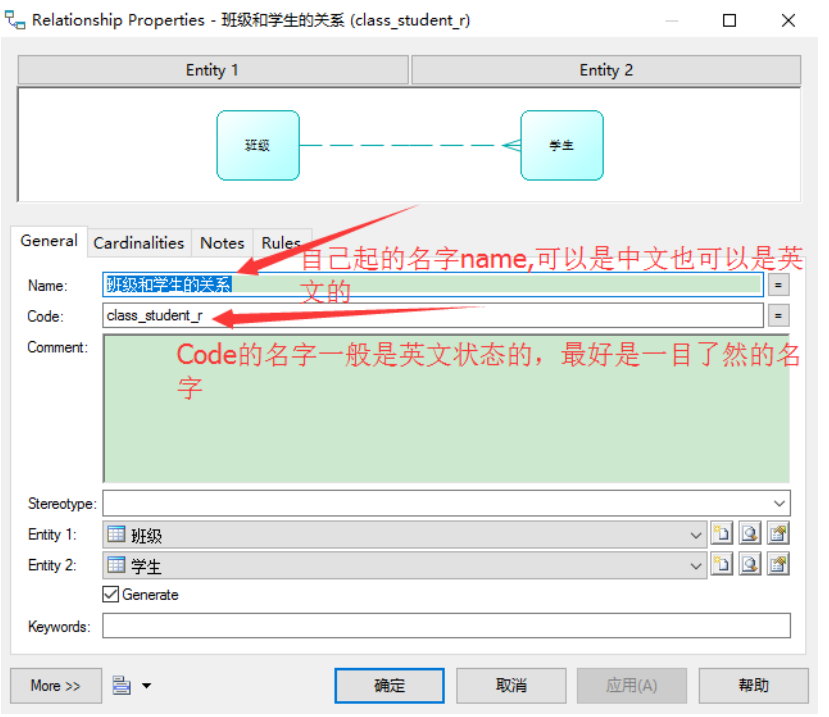Open properties of Entity 2 entity
The width and height of the screenshot is (829, 717).
coord(778,564)
